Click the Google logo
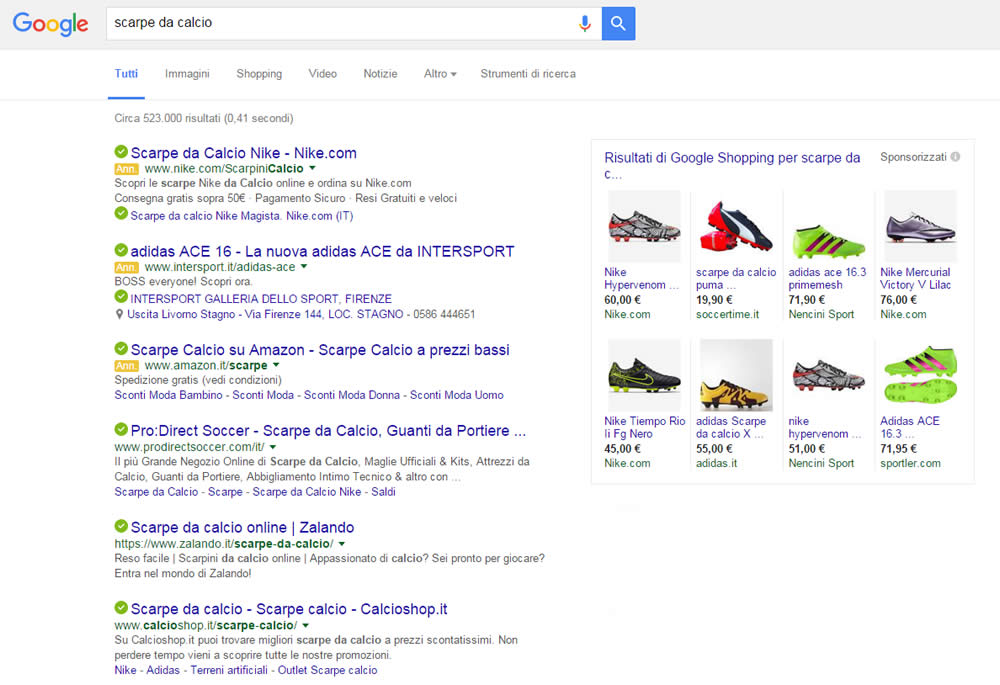The width and height of the screenshot is (1000, 685). (50, 24)
